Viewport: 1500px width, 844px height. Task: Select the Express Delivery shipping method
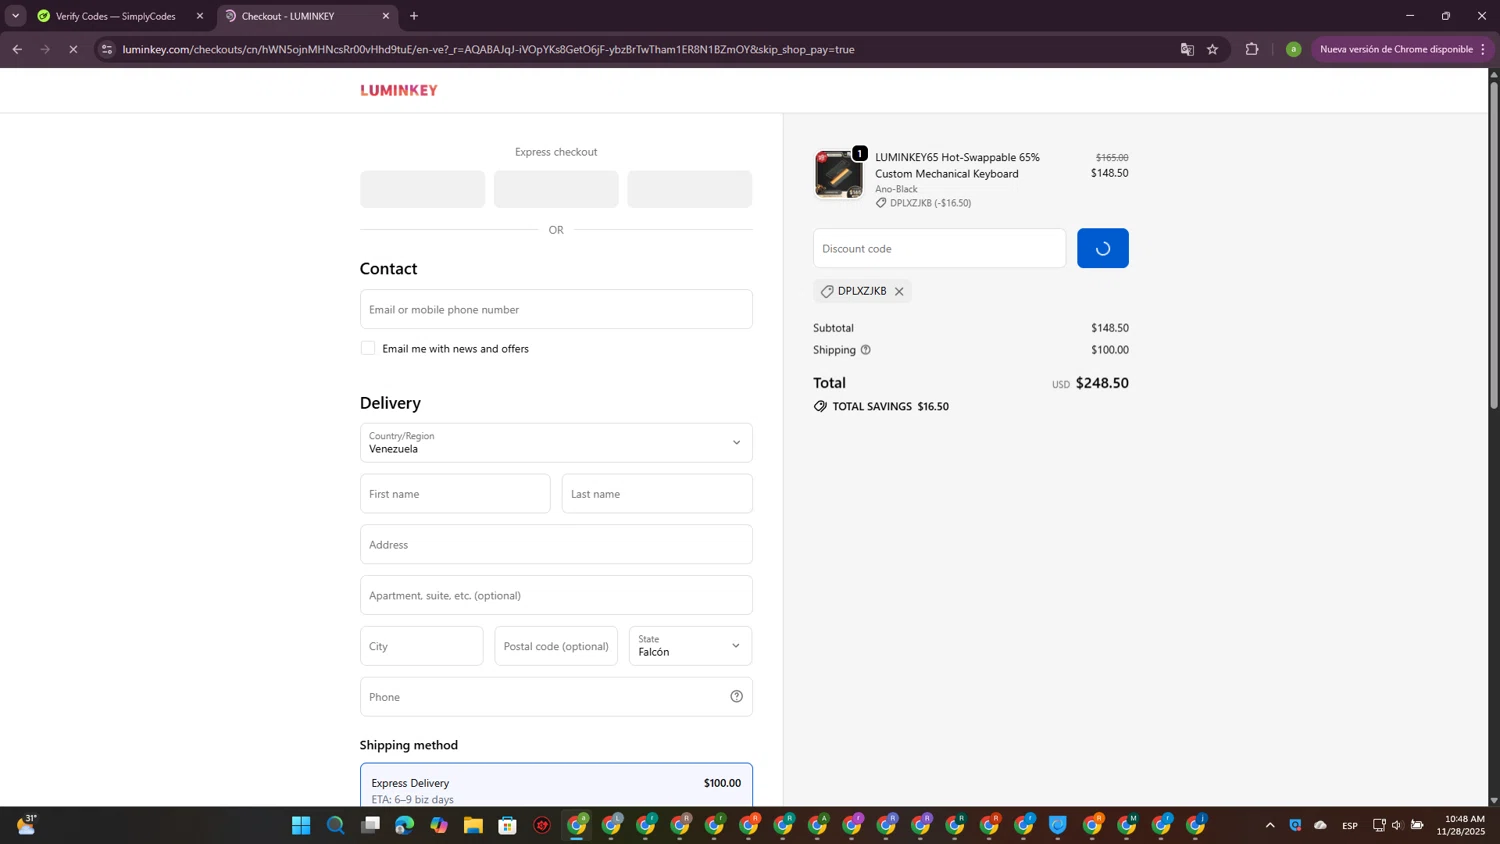pos(556,786)
